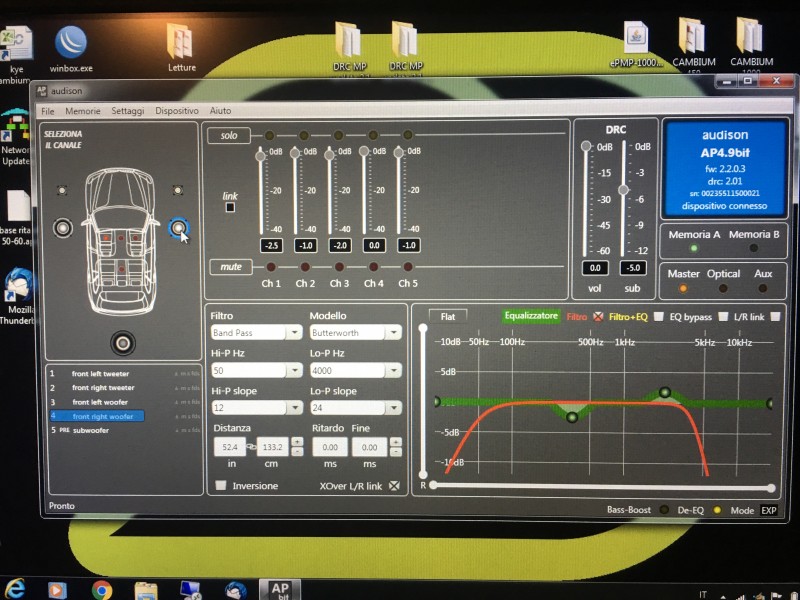Click the Equalizzatore button
This screenshot has width=800, height=600.
coord(531,316)
